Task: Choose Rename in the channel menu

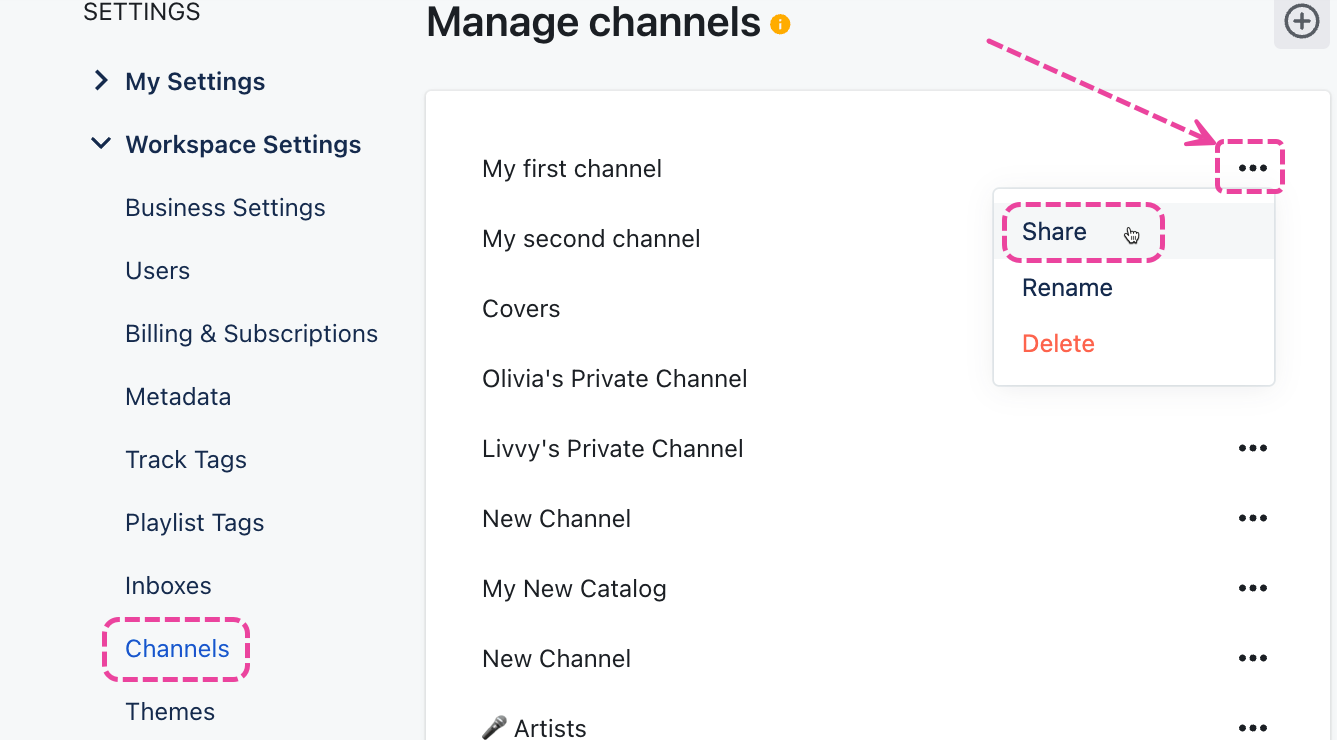Action: (x=1067, y=288)
